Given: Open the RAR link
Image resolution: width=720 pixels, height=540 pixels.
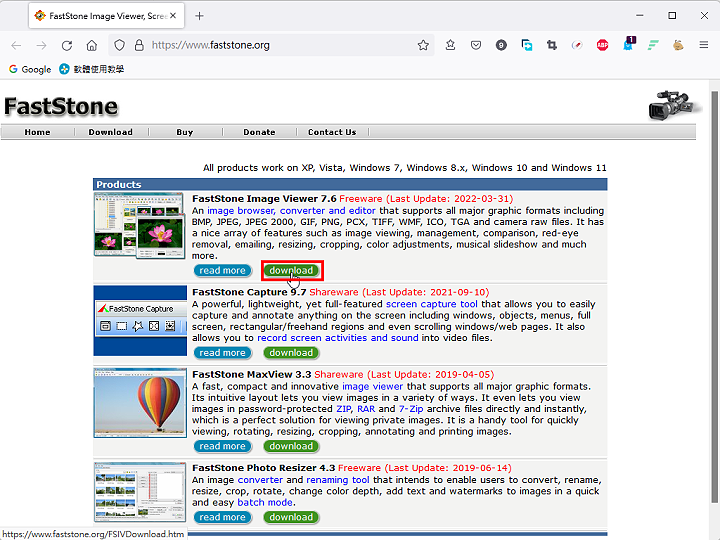Looking at the screenshot, I should click(x=366, y=409).
